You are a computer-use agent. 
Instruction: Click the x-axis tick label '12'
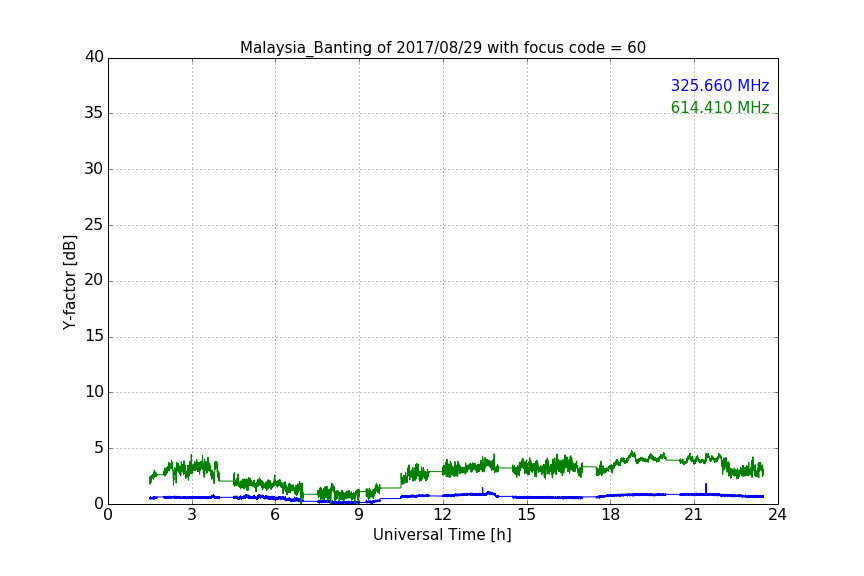[x=443, y=515]
